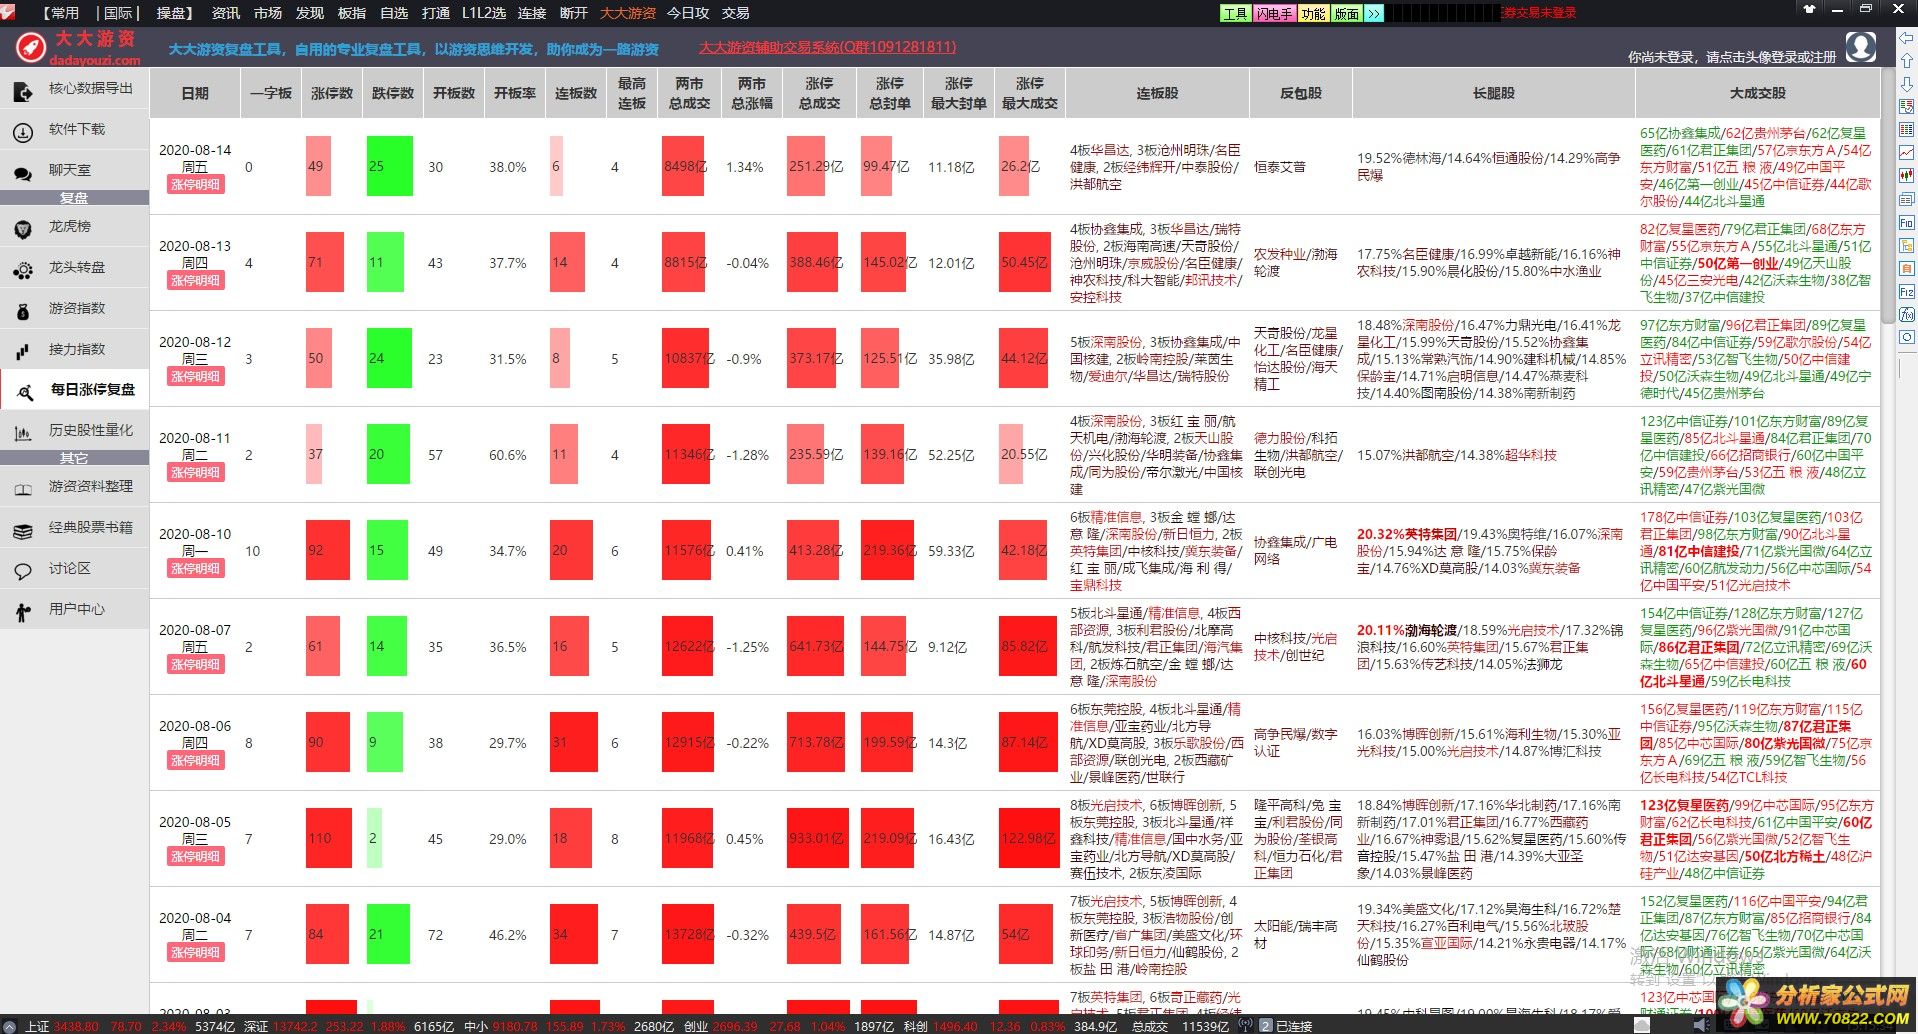Open 软件下载 in the sidebar
This screenshot has width=1918, height=1034.
point(75,129)
